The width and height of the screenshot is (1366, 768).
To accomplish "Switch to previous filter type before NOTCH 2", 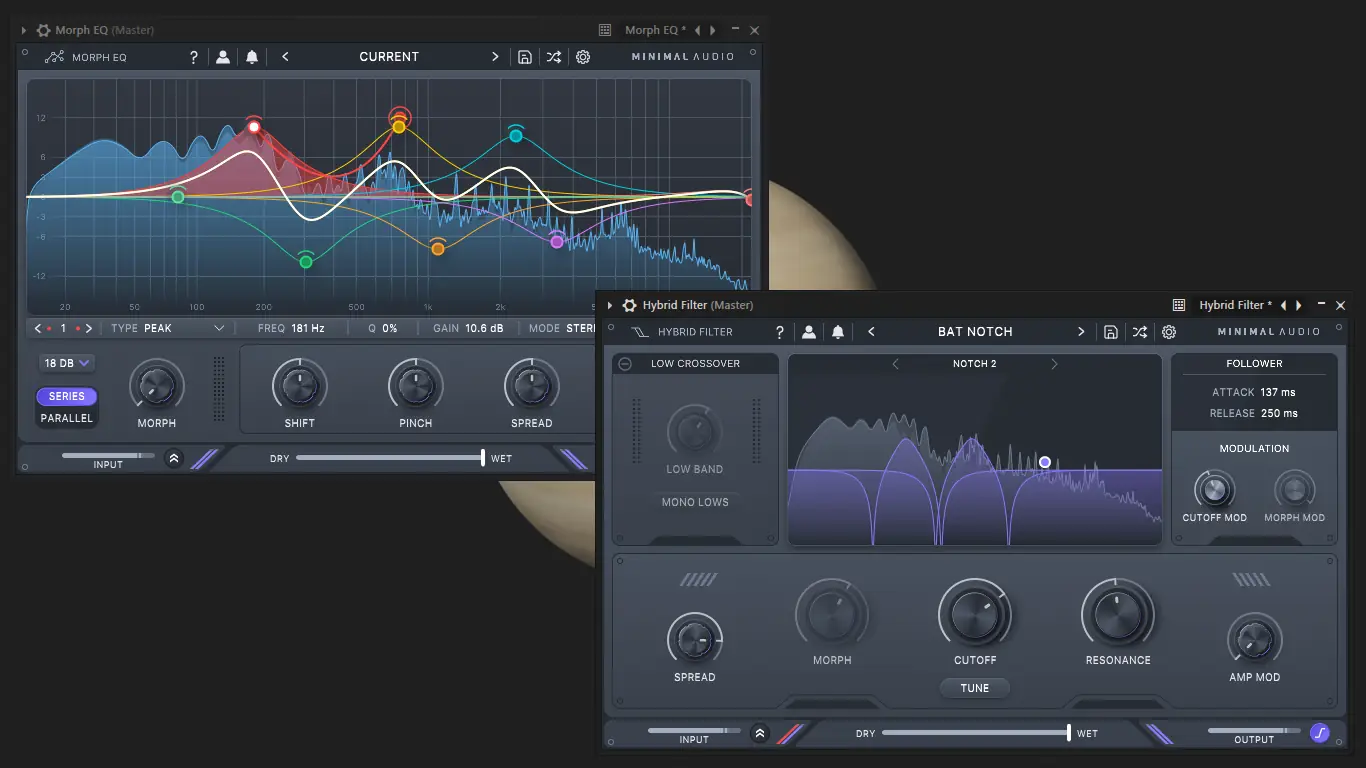I will coord(895,364).
